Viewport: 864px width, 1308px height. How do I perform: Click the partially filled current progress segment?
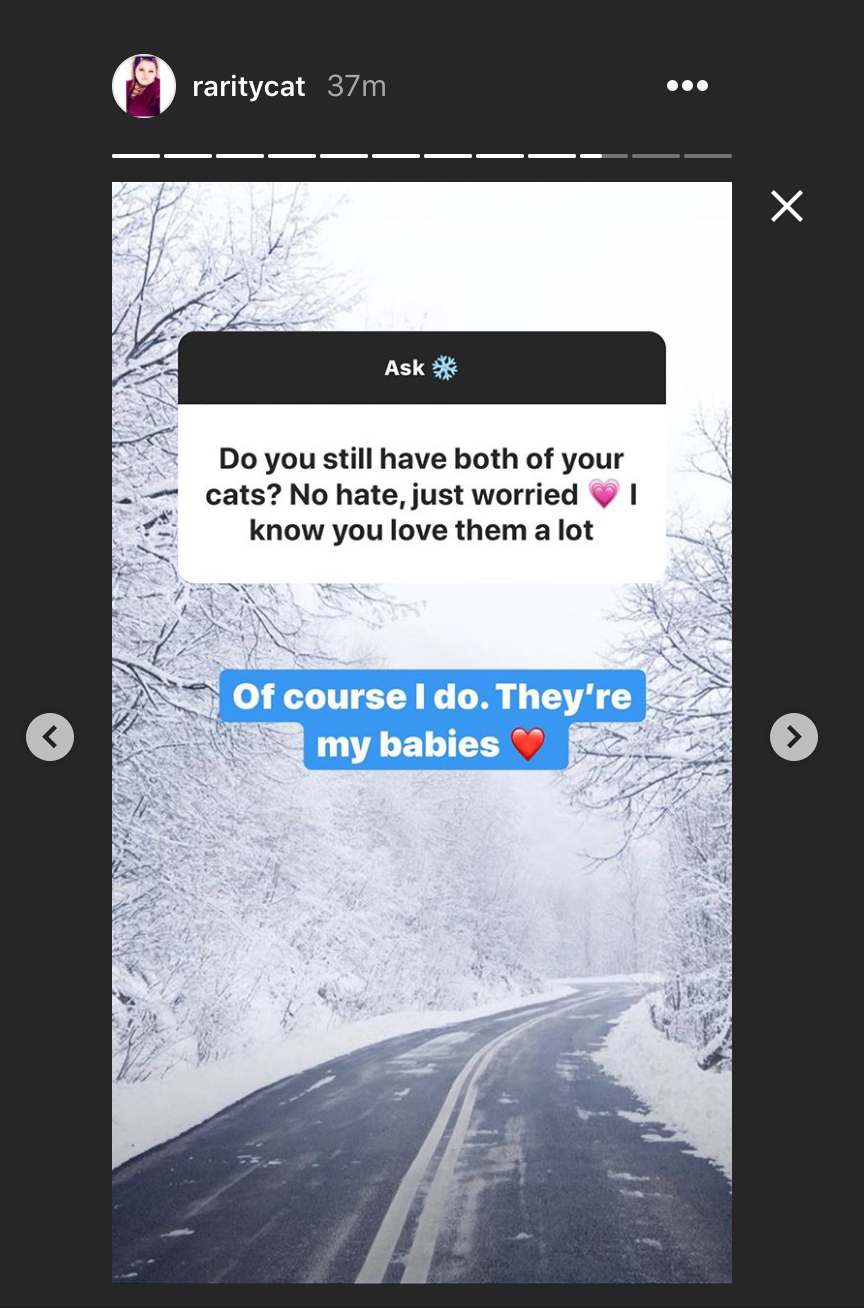[604, 156]
